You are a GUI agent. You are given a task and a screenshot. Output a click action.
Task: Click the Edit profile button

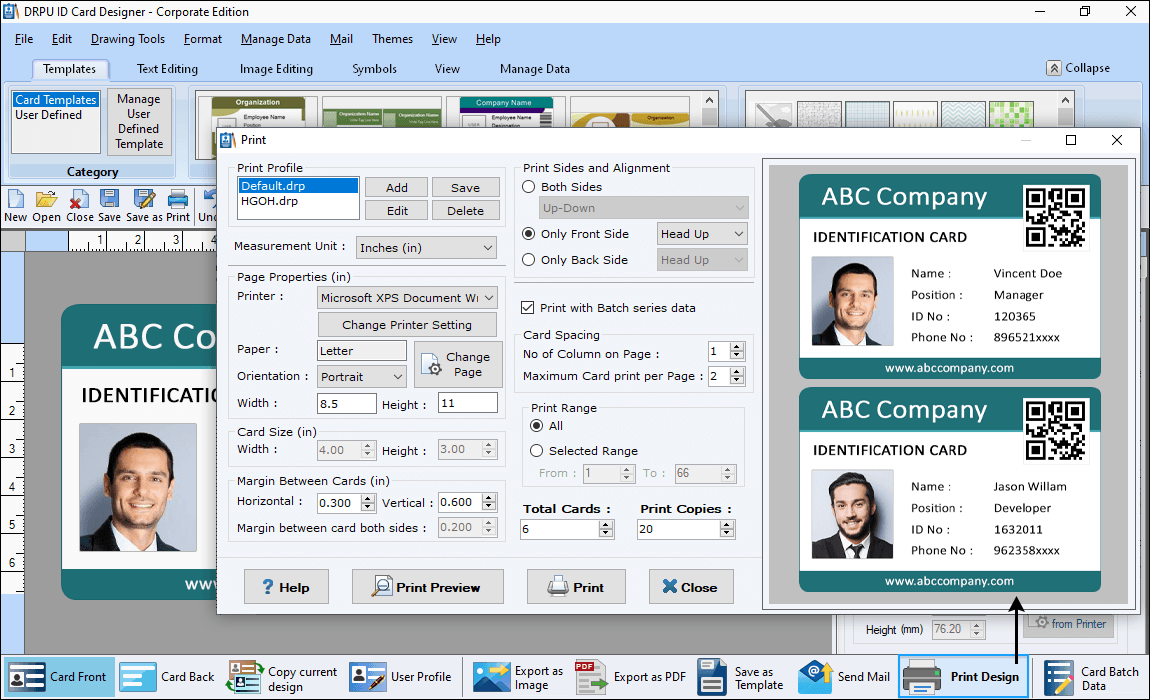coord(397,211)
